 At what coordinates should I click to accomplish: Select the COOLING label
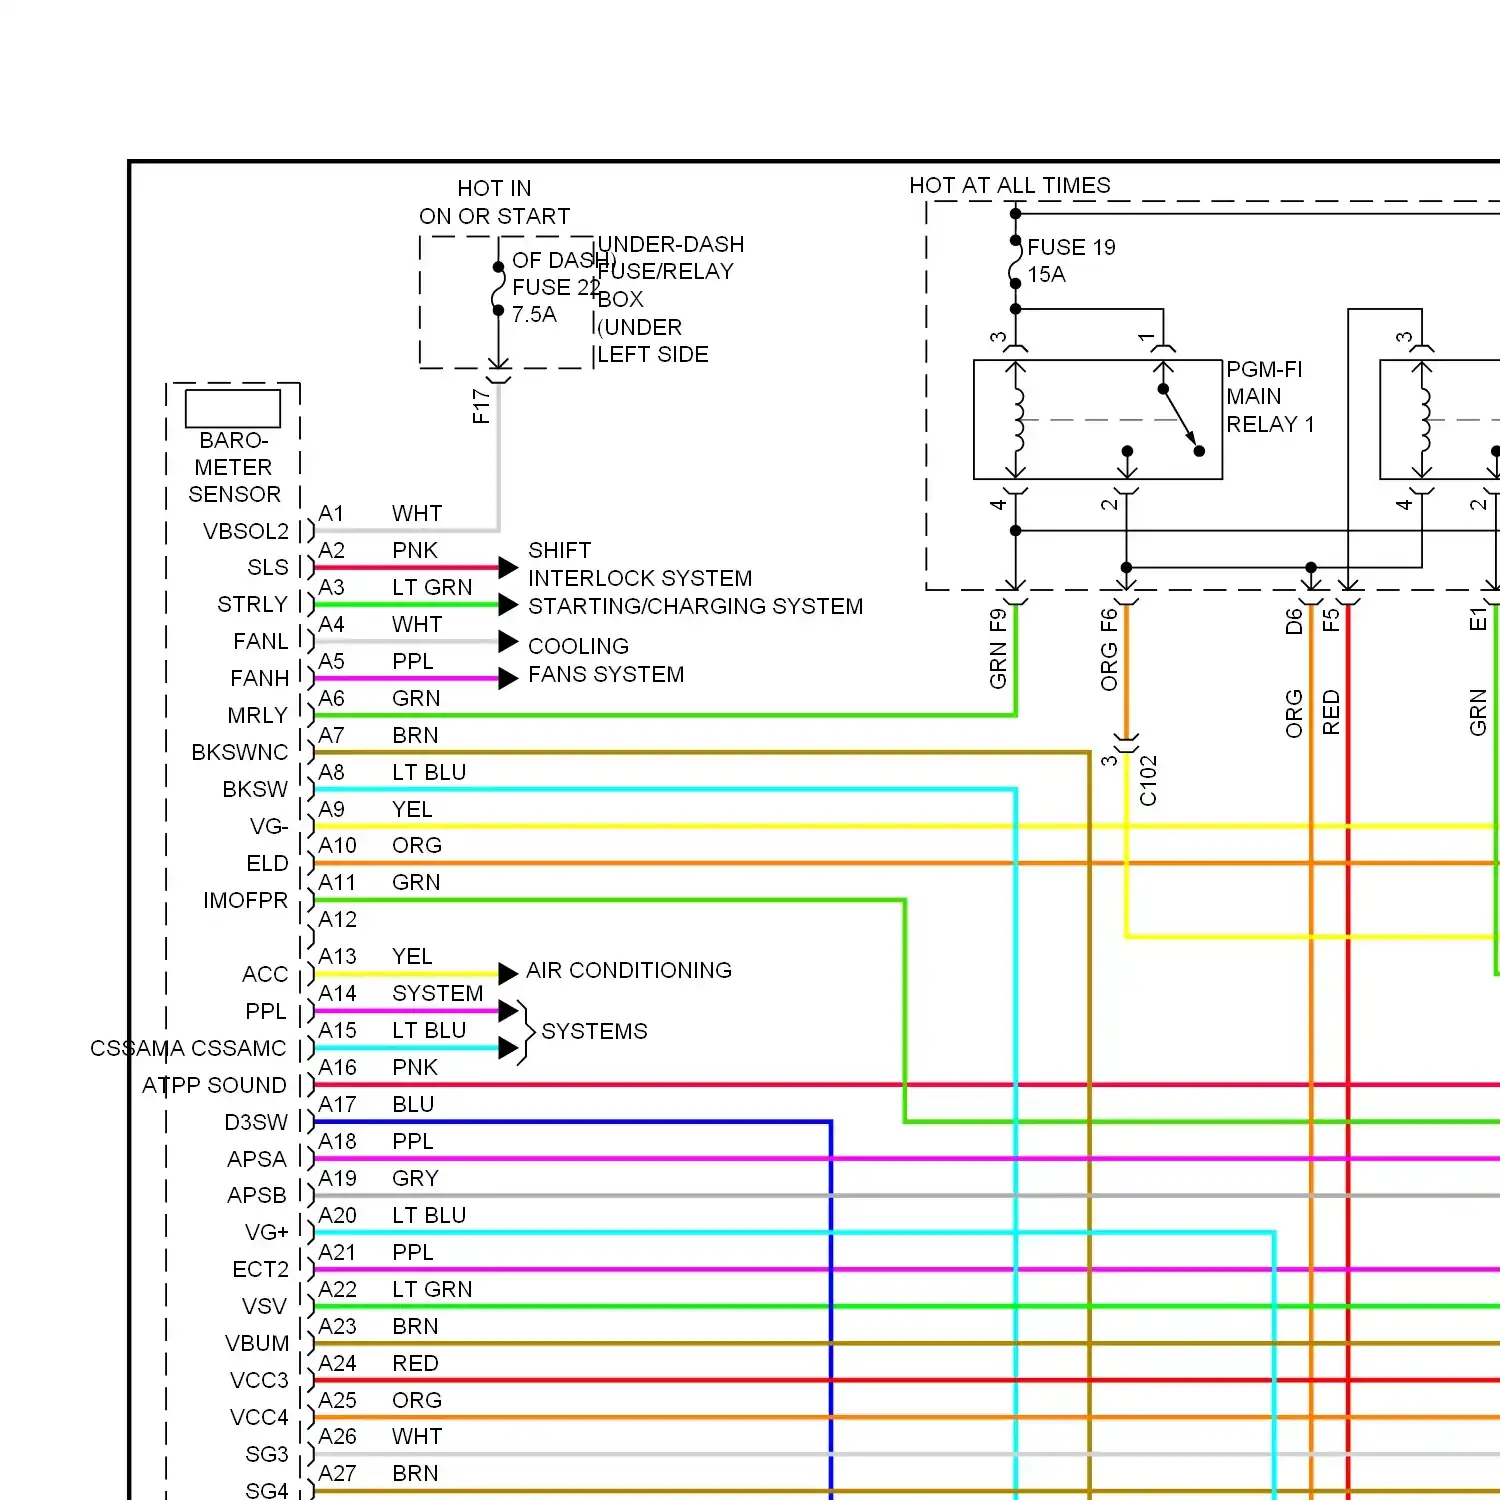578,646
